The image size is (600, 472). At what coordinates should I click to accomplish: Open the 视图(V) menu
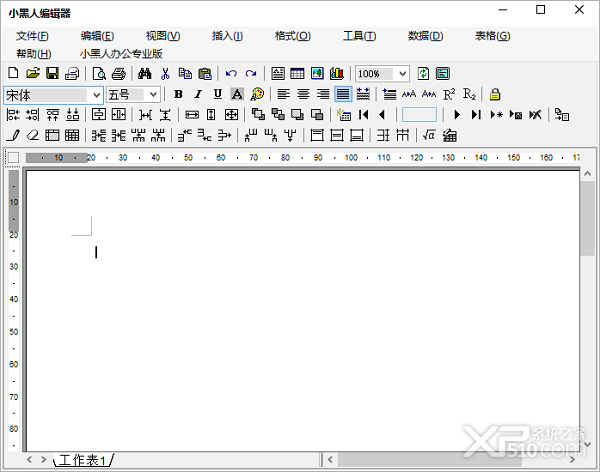click(163, 36)
